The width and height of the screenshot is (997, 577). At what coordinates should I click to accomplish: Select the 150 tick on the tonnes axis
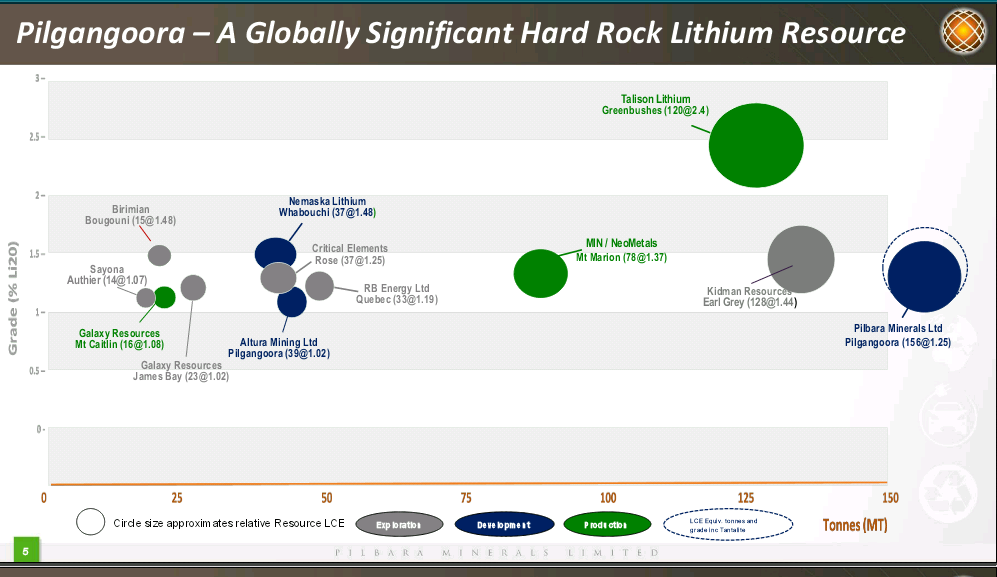click(890, 498)
